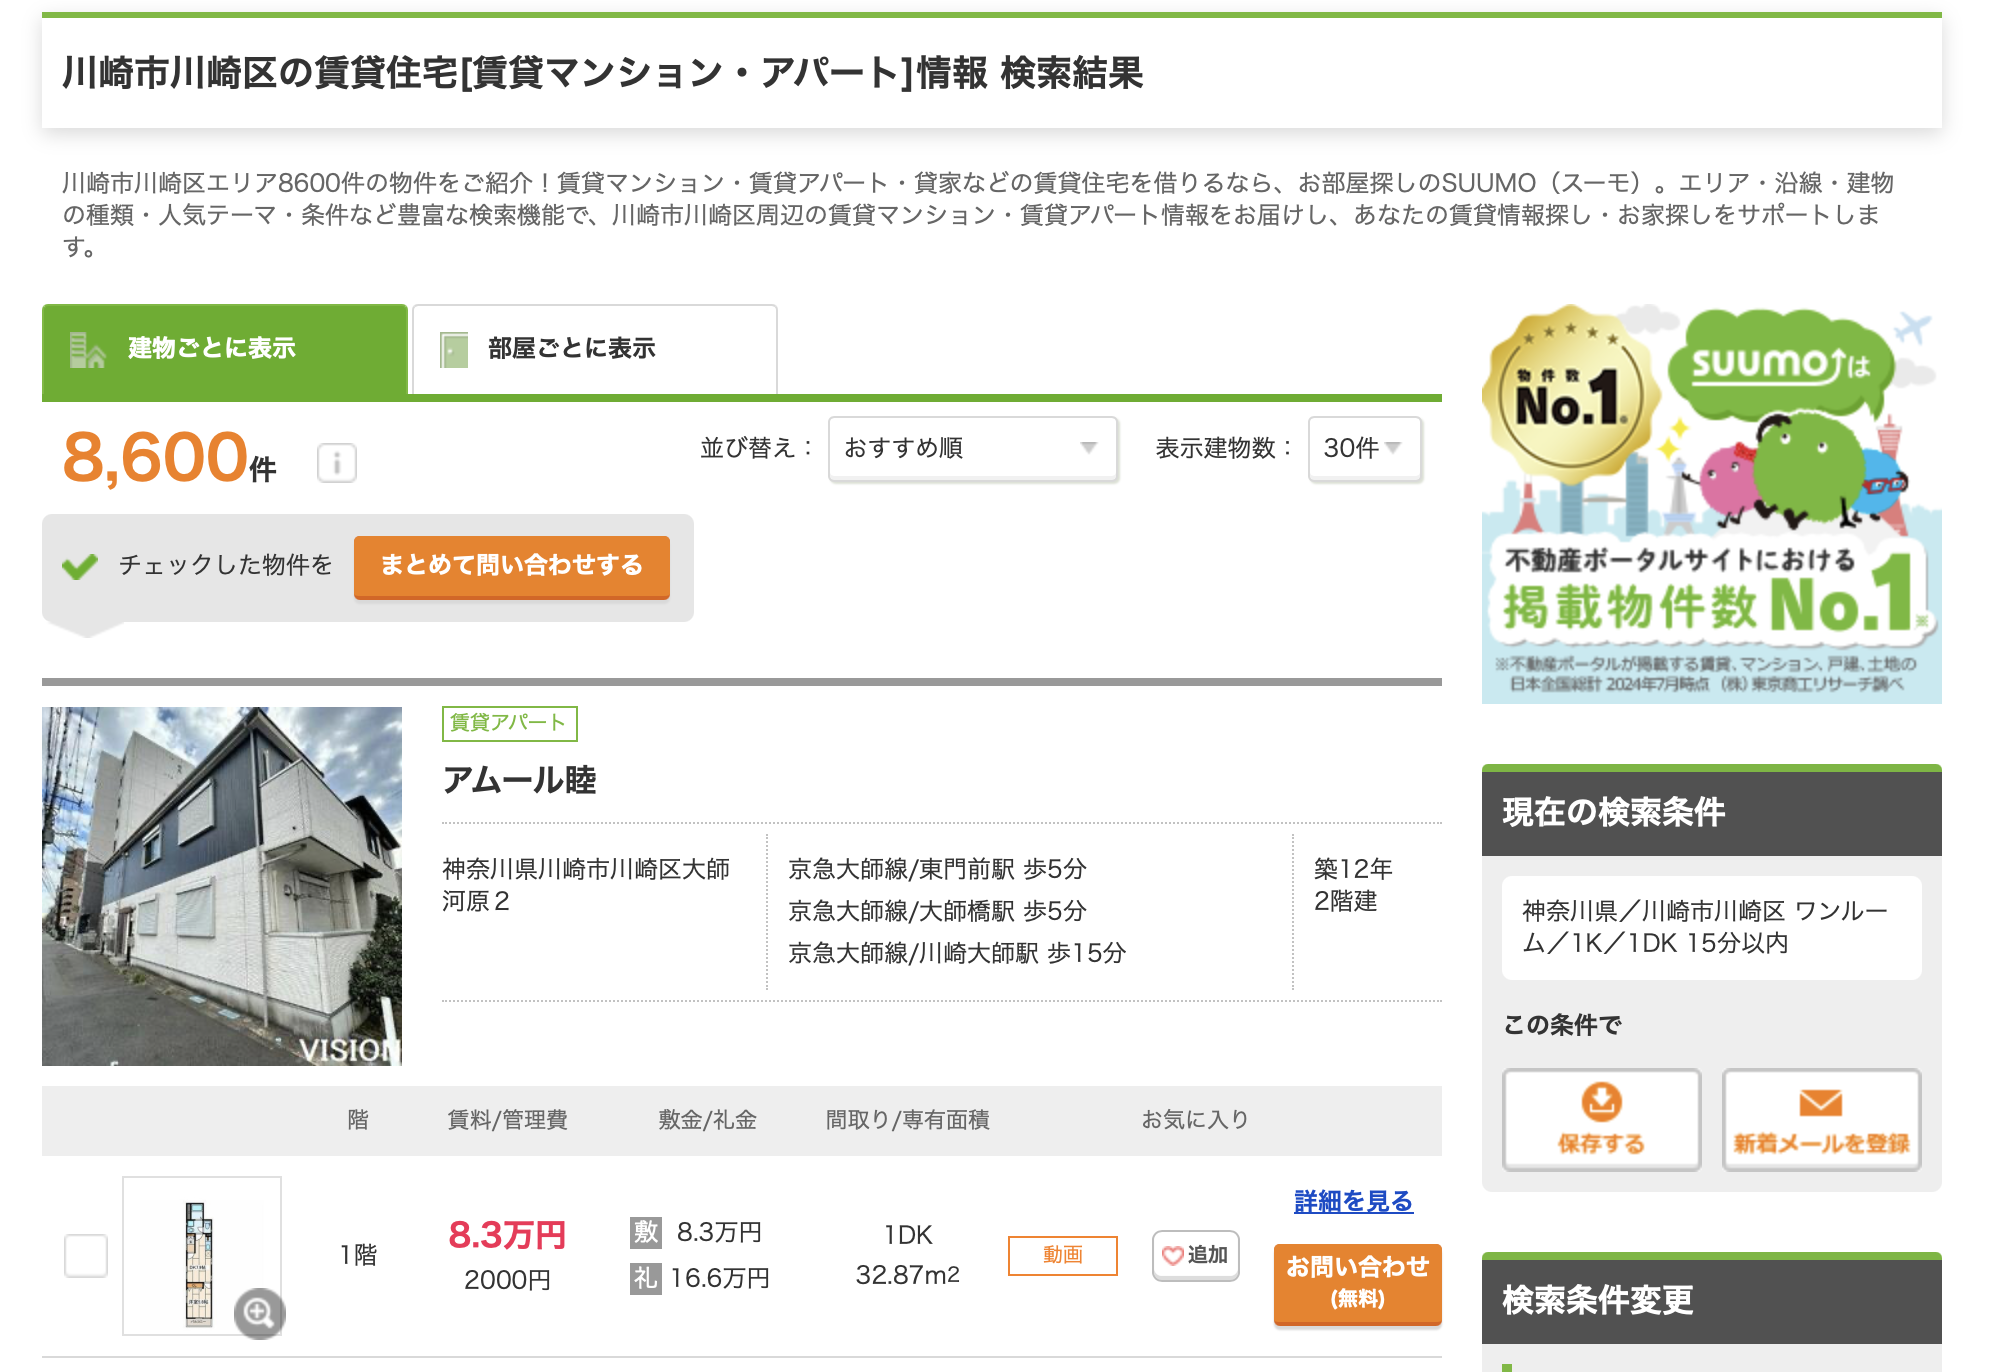
Task: Click the SUUMO No.1 banner advertisement
Action: [1711, 503]
